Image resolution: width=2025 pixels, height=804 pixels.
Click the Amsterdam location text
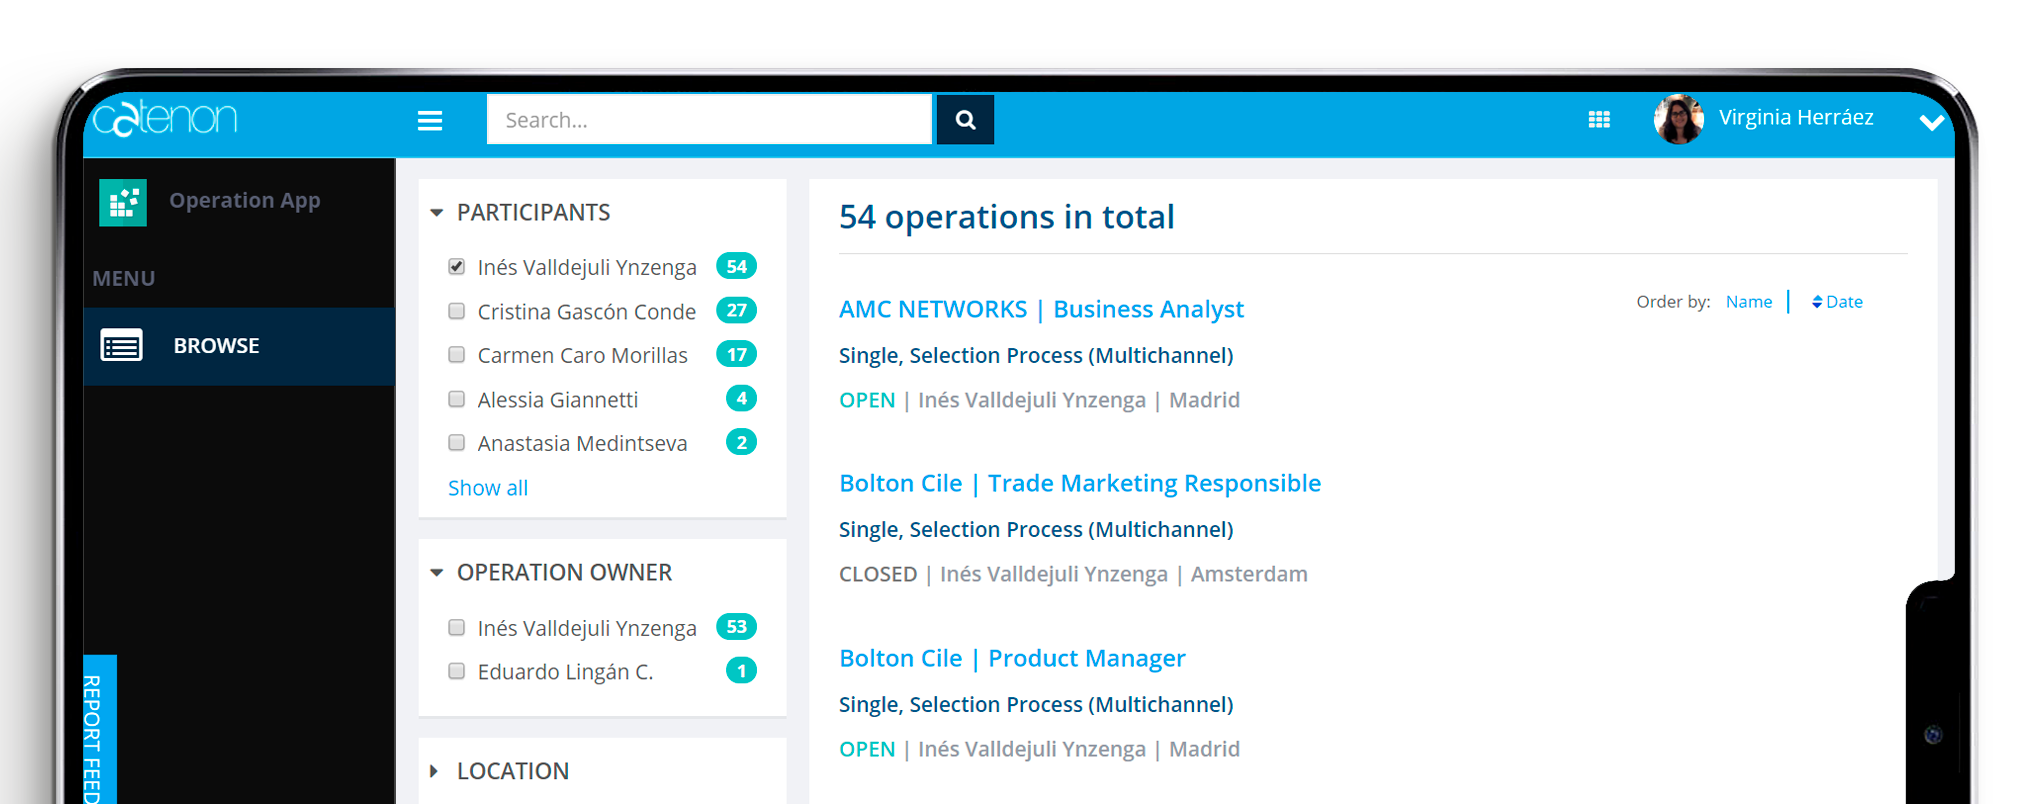coord(1249,575)
